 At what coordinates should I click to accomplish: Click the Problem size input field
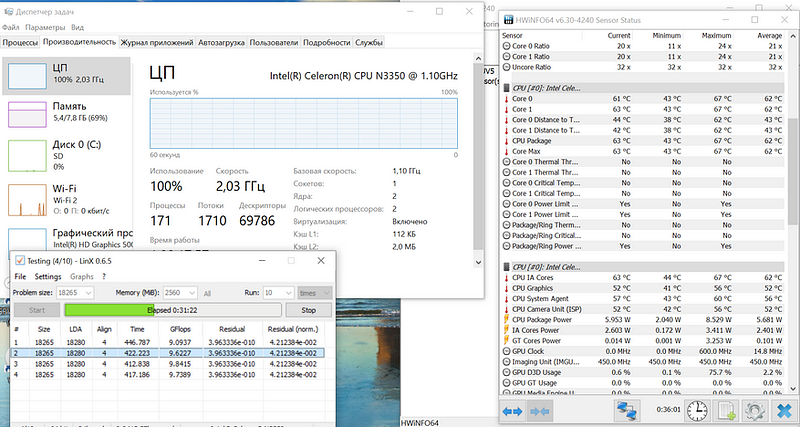(69, 293)
